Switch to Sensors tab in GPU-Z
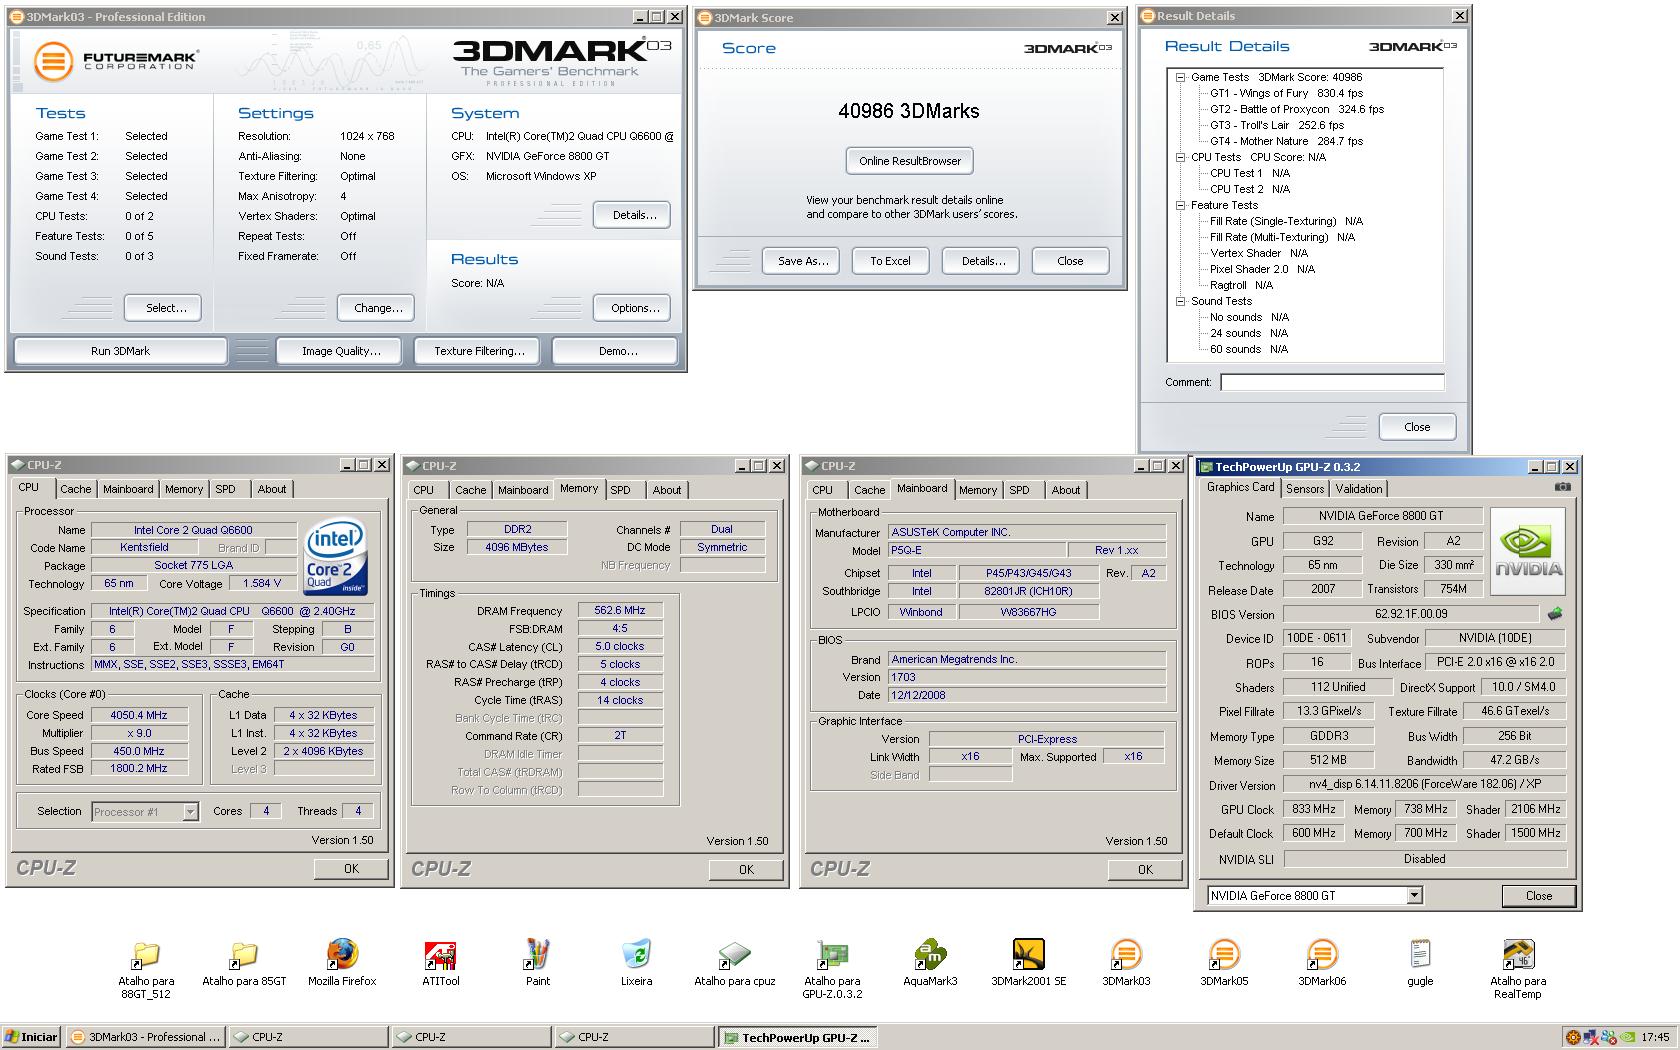Screen dimensions: 1680x1050 point(1305,489)
